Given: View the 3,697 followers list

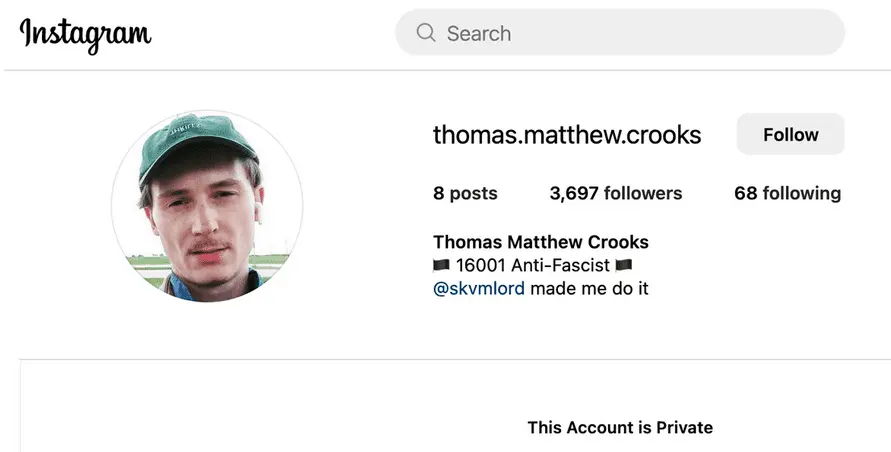Looking at the screenshot, I should 615,194.
